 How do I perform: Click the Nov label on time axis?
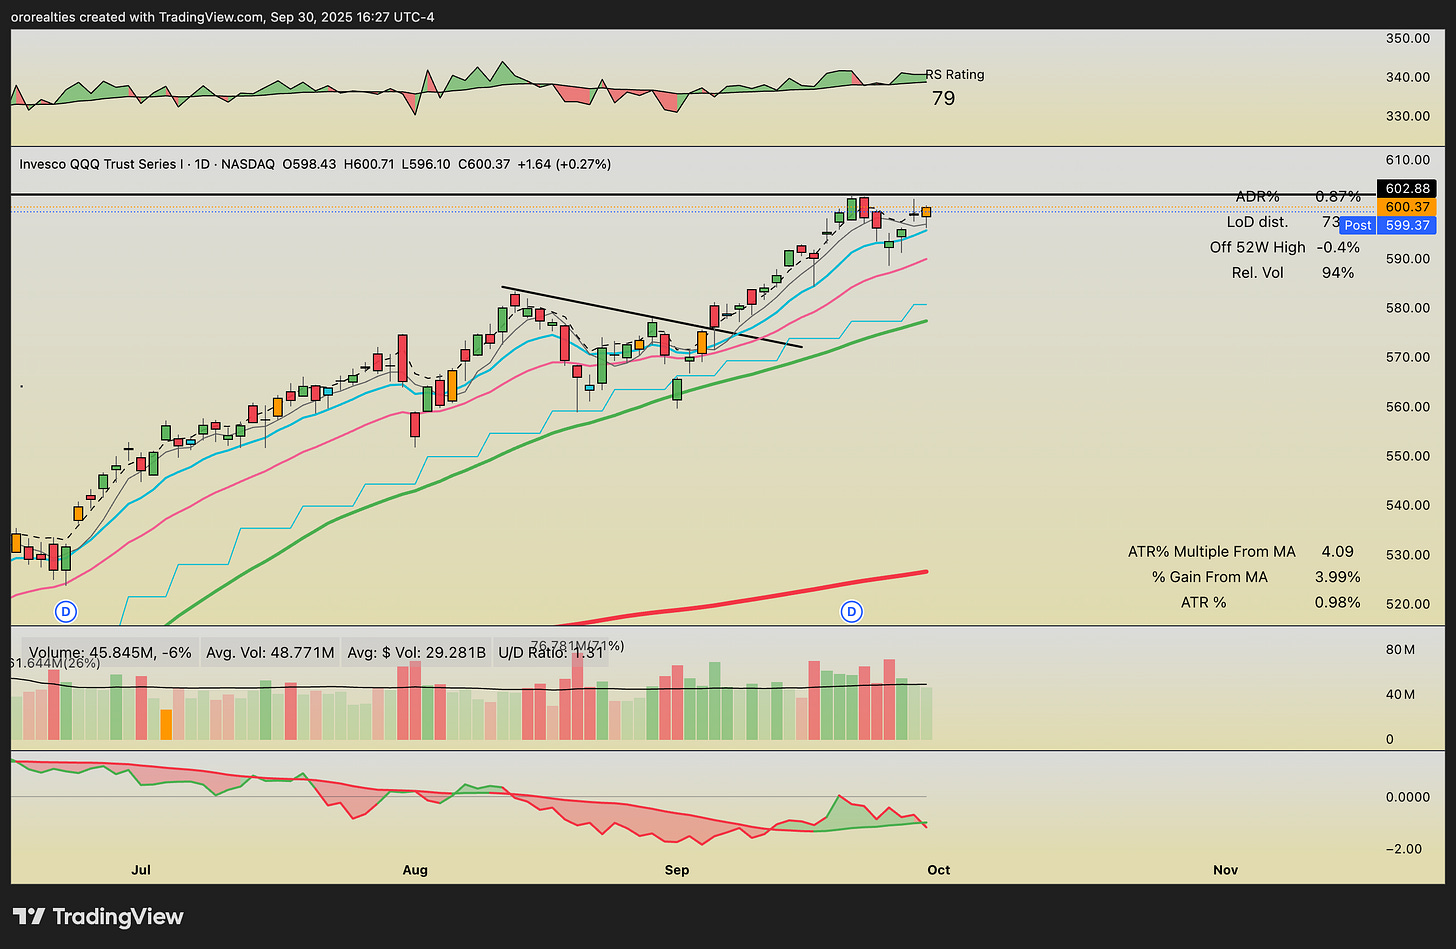tap(1225, 870)
